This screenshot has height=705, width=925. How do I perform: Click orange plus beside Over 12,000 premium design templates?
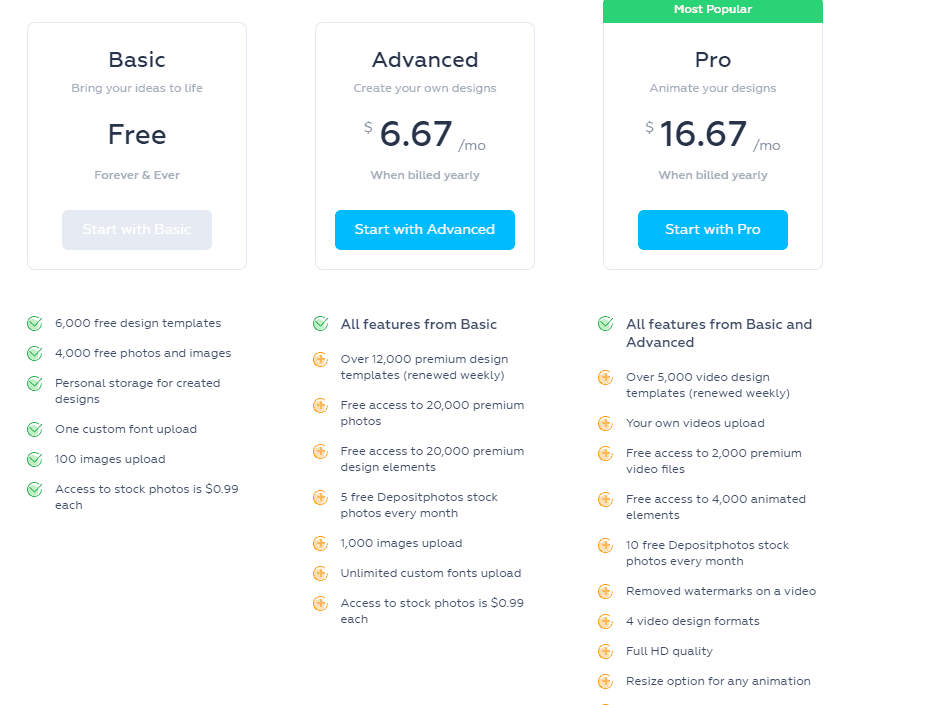tap(320, 359)
